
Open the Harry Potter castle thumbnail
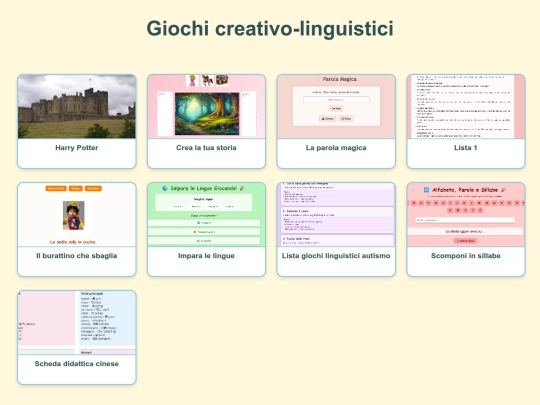(77, 107)
